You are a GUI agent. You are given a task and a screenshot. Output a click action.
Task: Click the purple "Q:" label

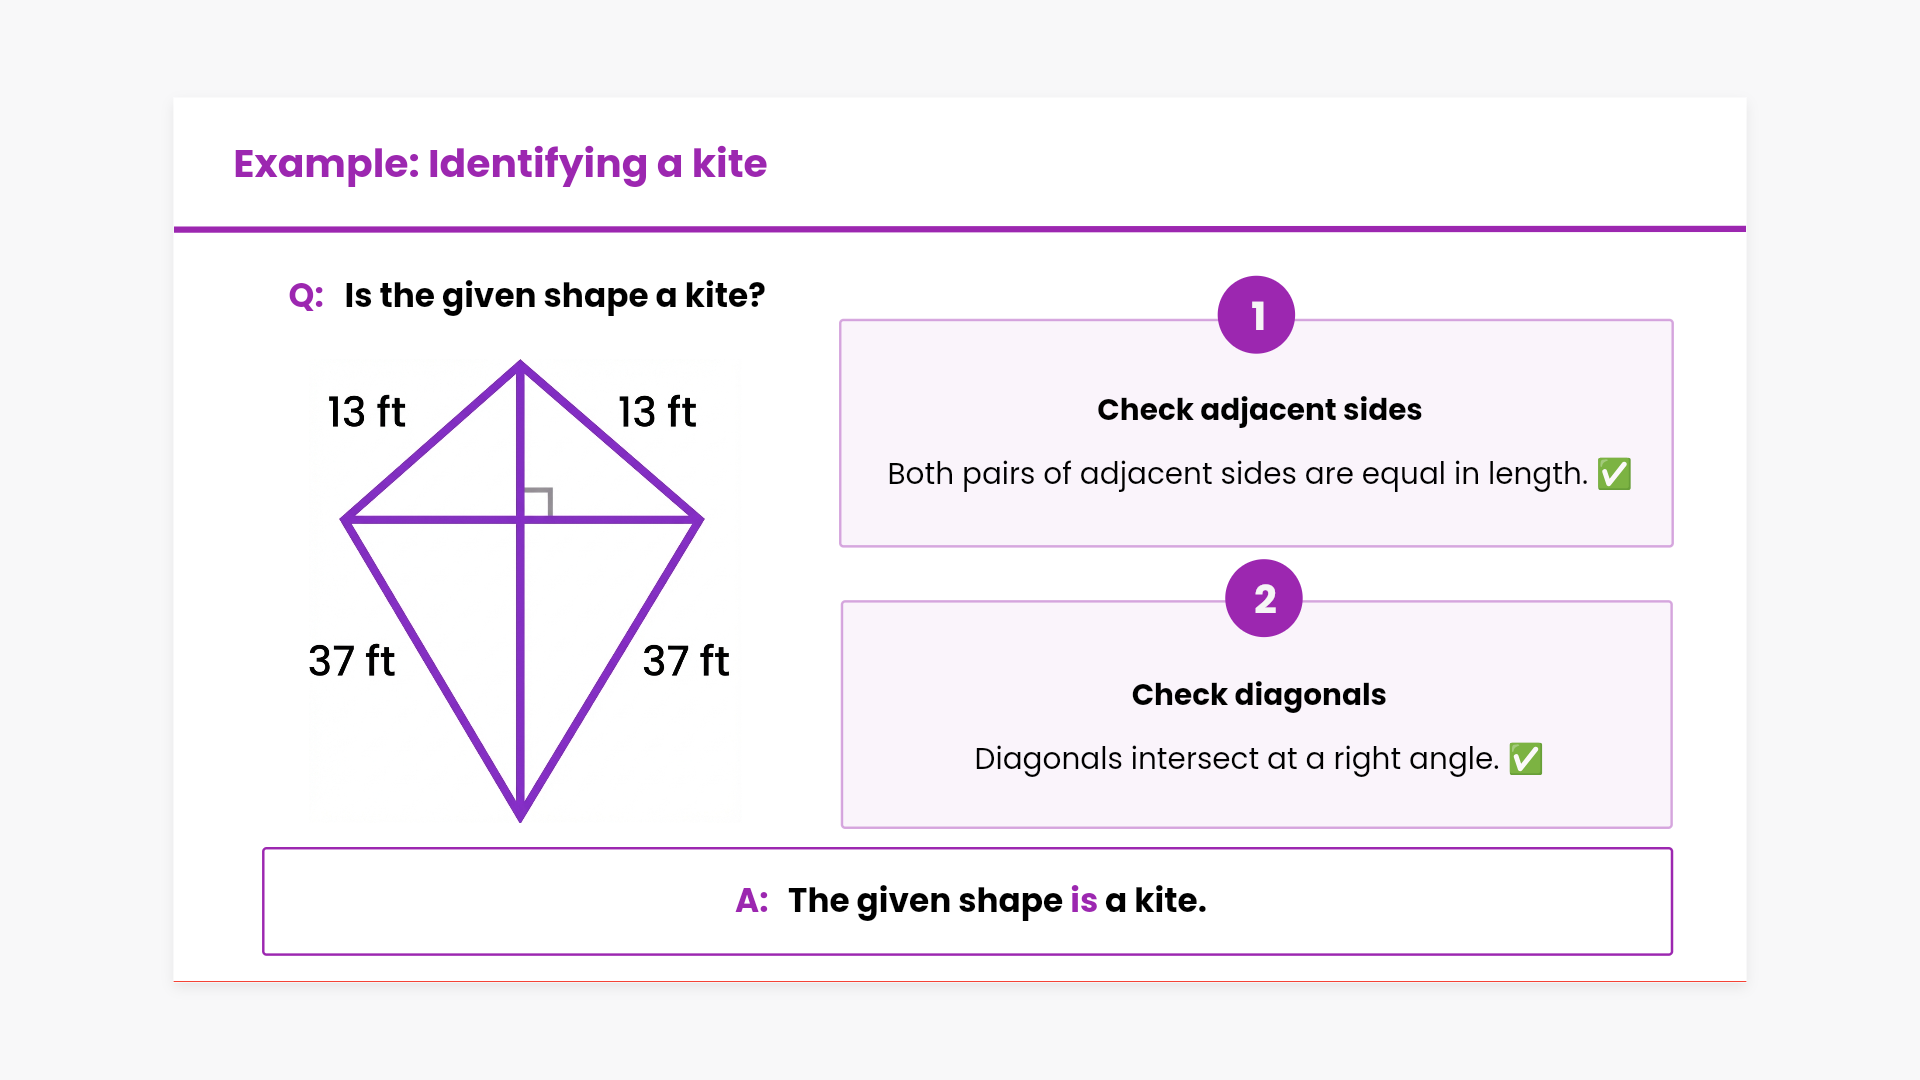click(306, 296)
